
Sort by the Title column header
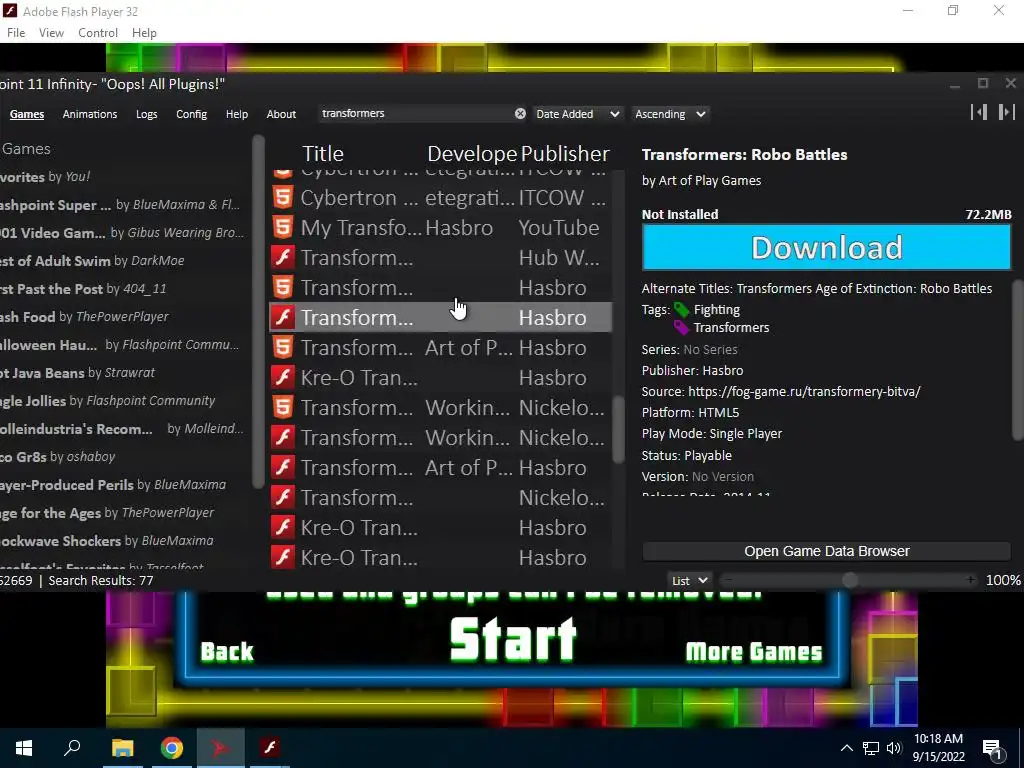(323, 153)
